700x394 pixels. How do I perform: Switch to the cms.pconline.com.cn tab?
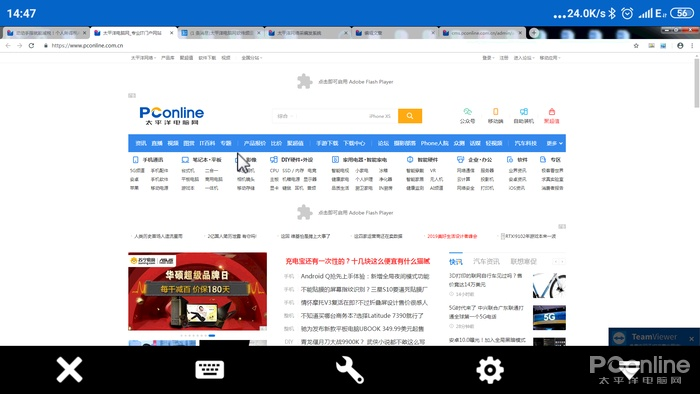pyautogui.click(x=481, y=33)
